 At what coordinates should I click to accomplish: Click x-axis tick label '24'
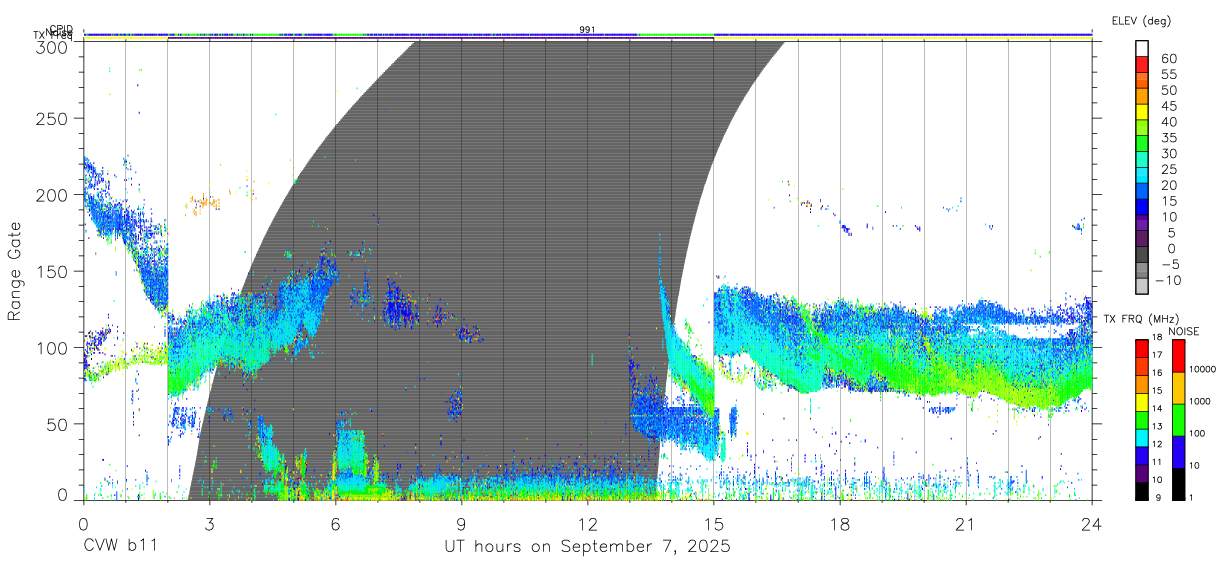(x=1091, y=523)
